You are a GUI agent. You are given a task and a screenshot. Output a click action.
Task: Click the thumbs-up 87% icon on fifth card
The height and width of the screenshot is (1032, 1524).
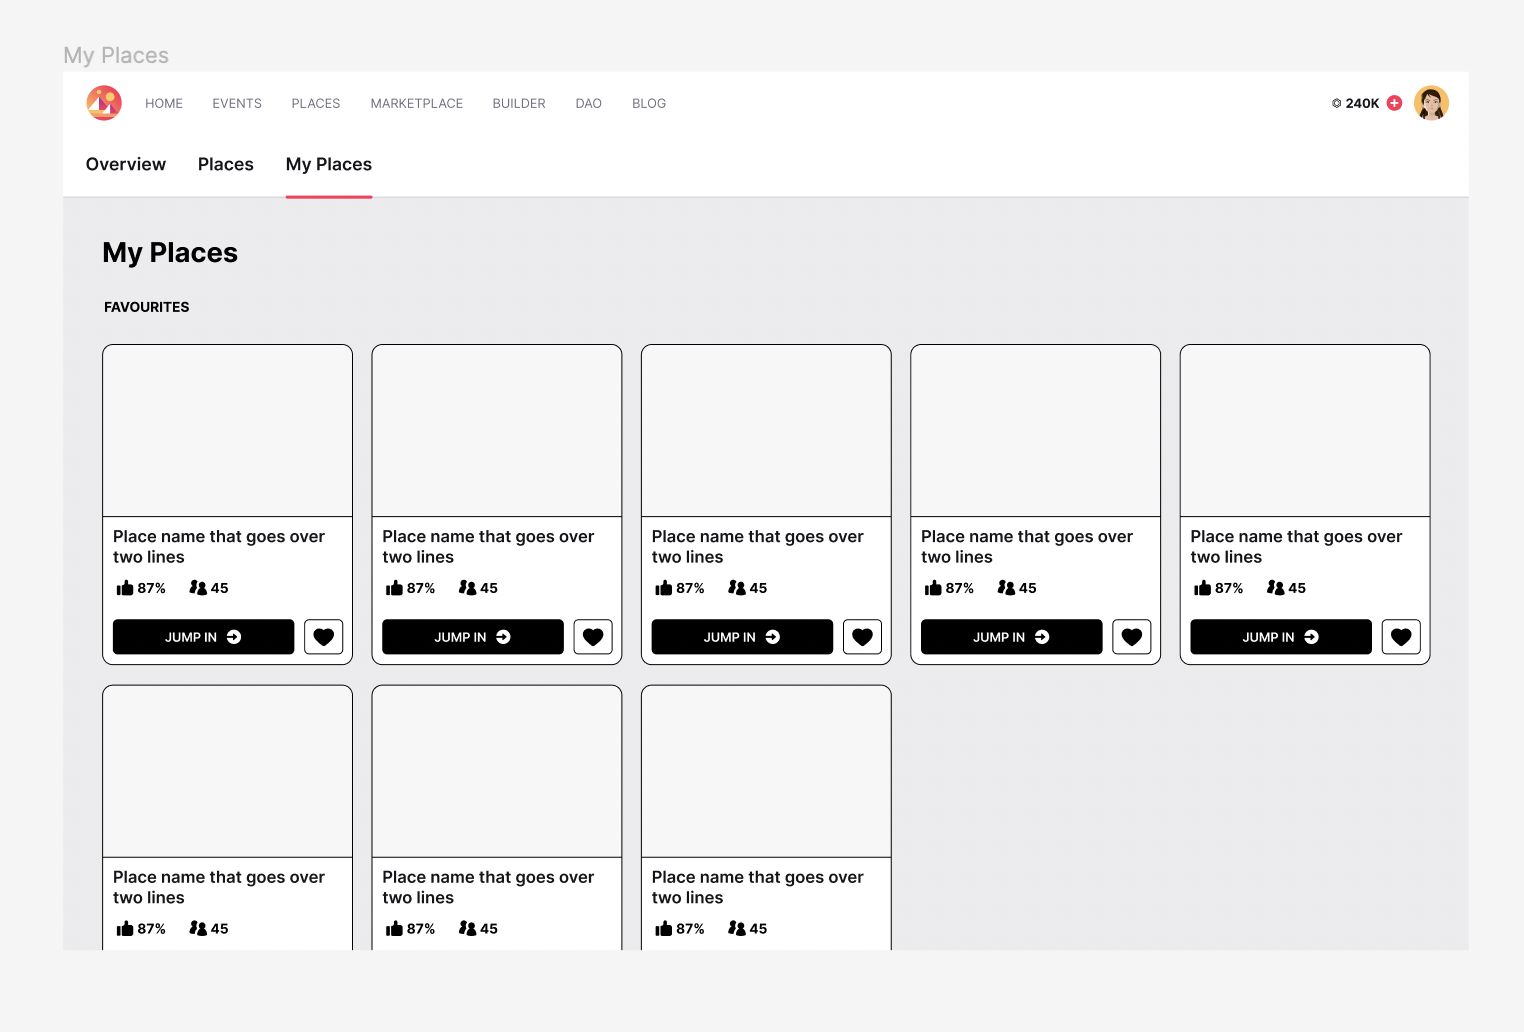(x=1202, y=588)
